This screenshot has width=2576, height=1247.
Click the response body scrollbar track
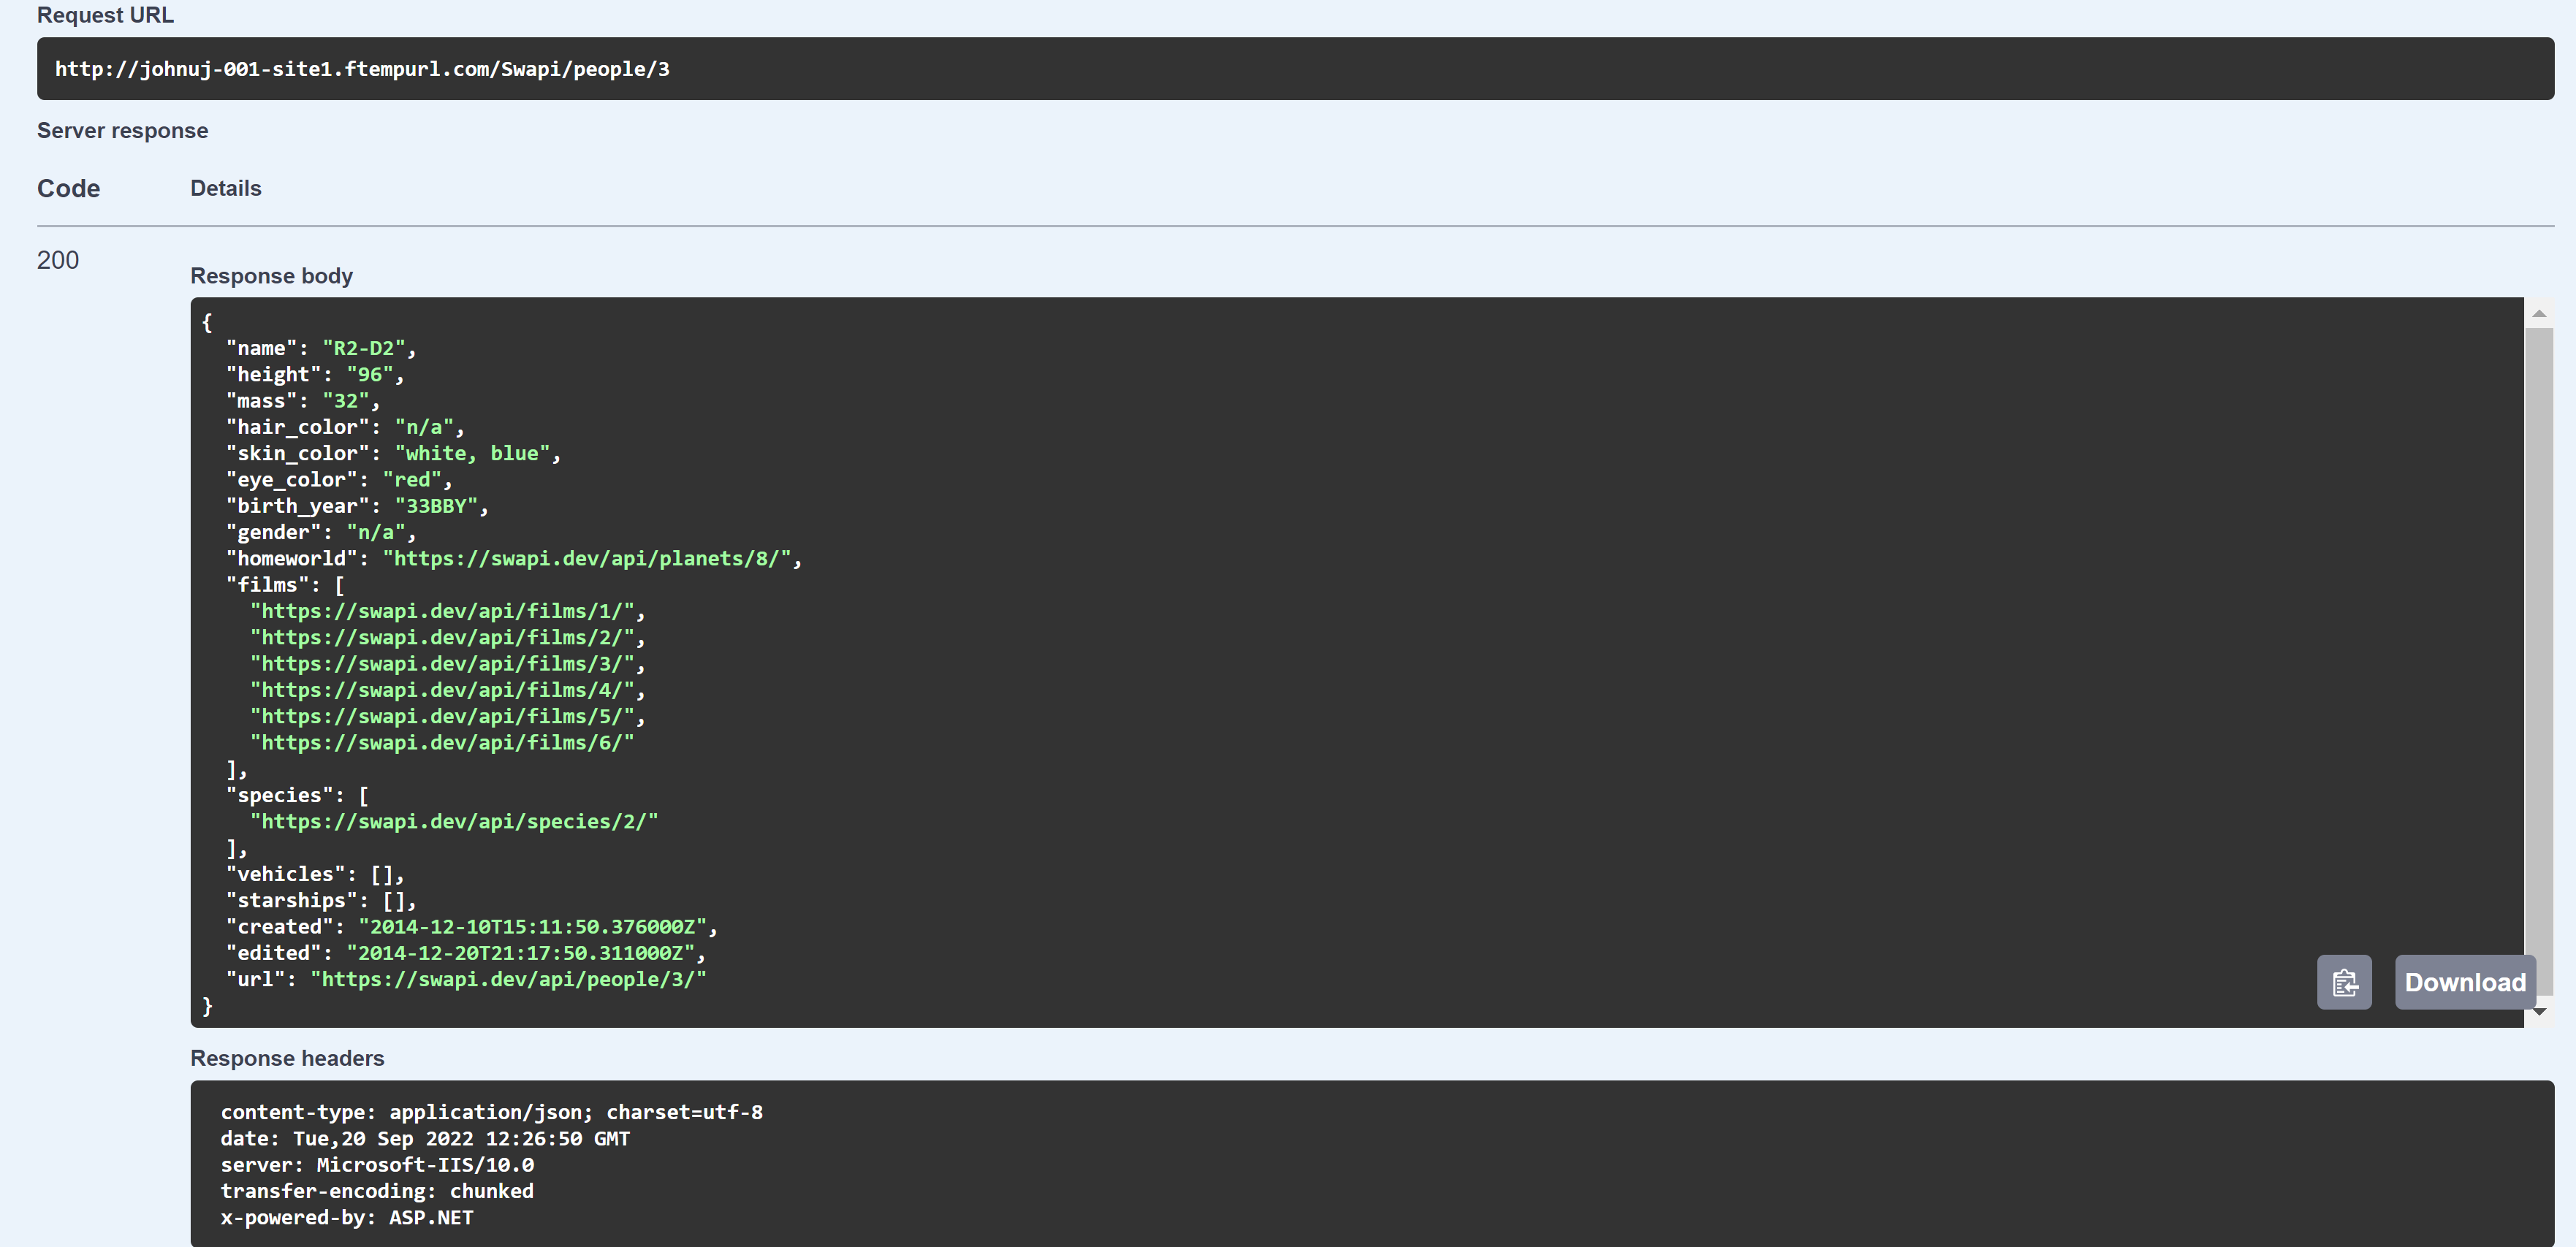click(2540, 660)
